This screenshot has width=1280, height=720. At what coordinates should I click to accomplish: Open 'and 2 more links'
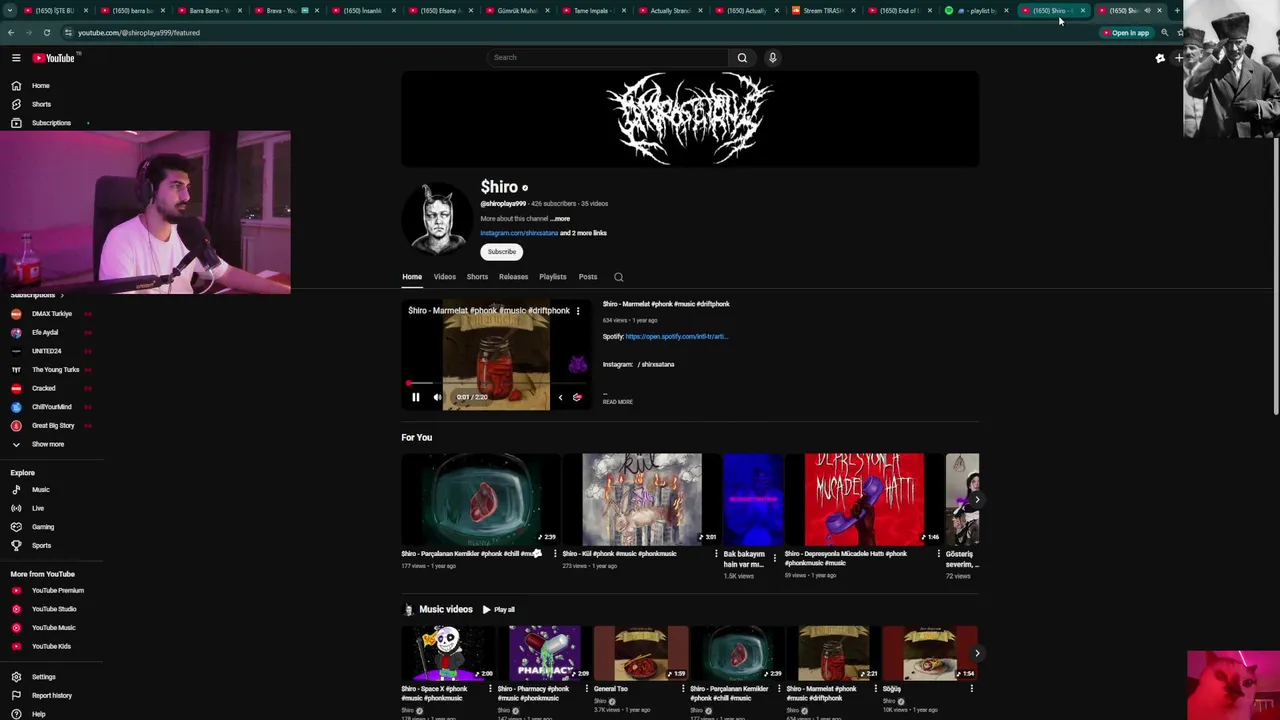(x=584, y=233)
